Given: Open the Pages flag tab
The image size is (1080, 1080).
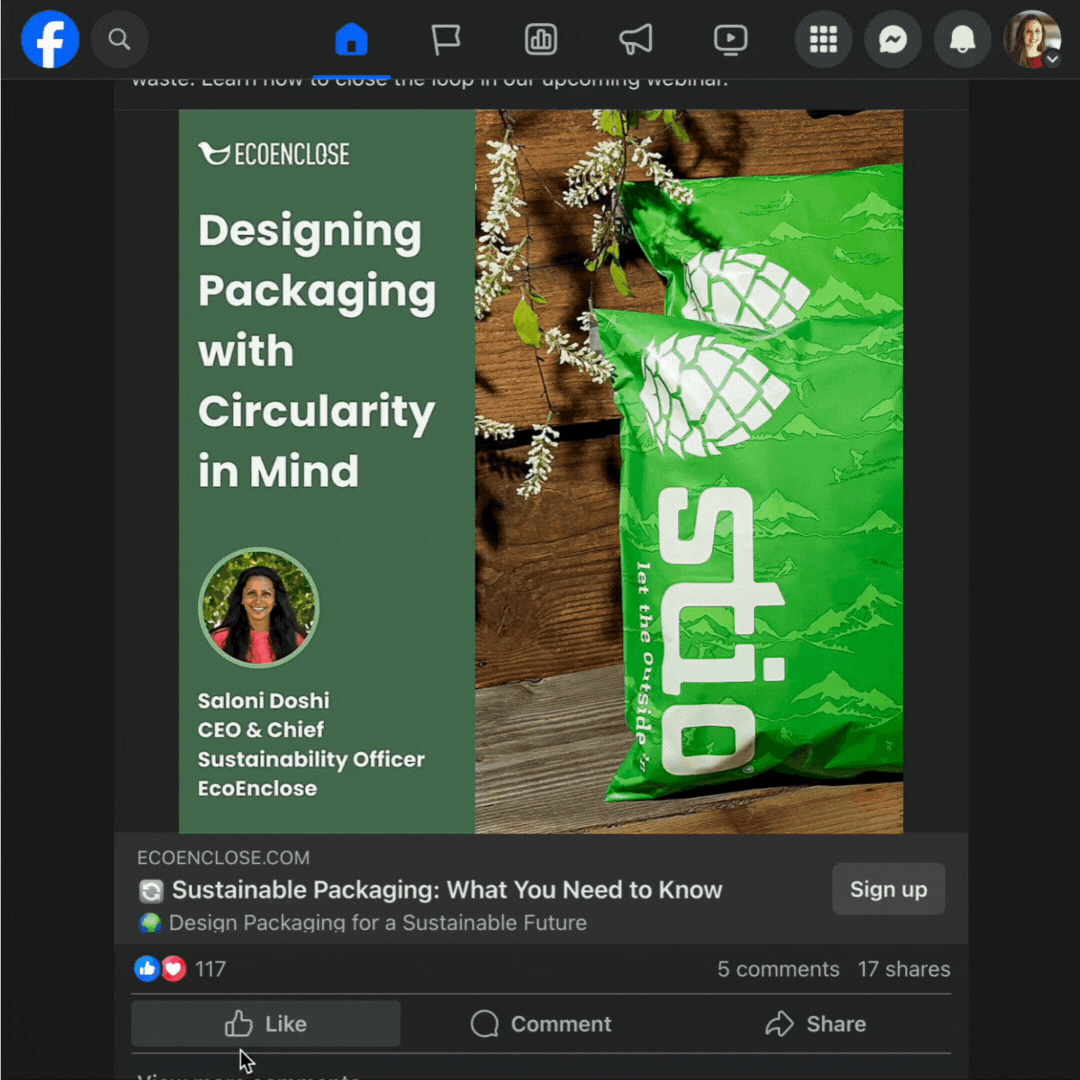Looking at the screenshot, I should point(446,39).
